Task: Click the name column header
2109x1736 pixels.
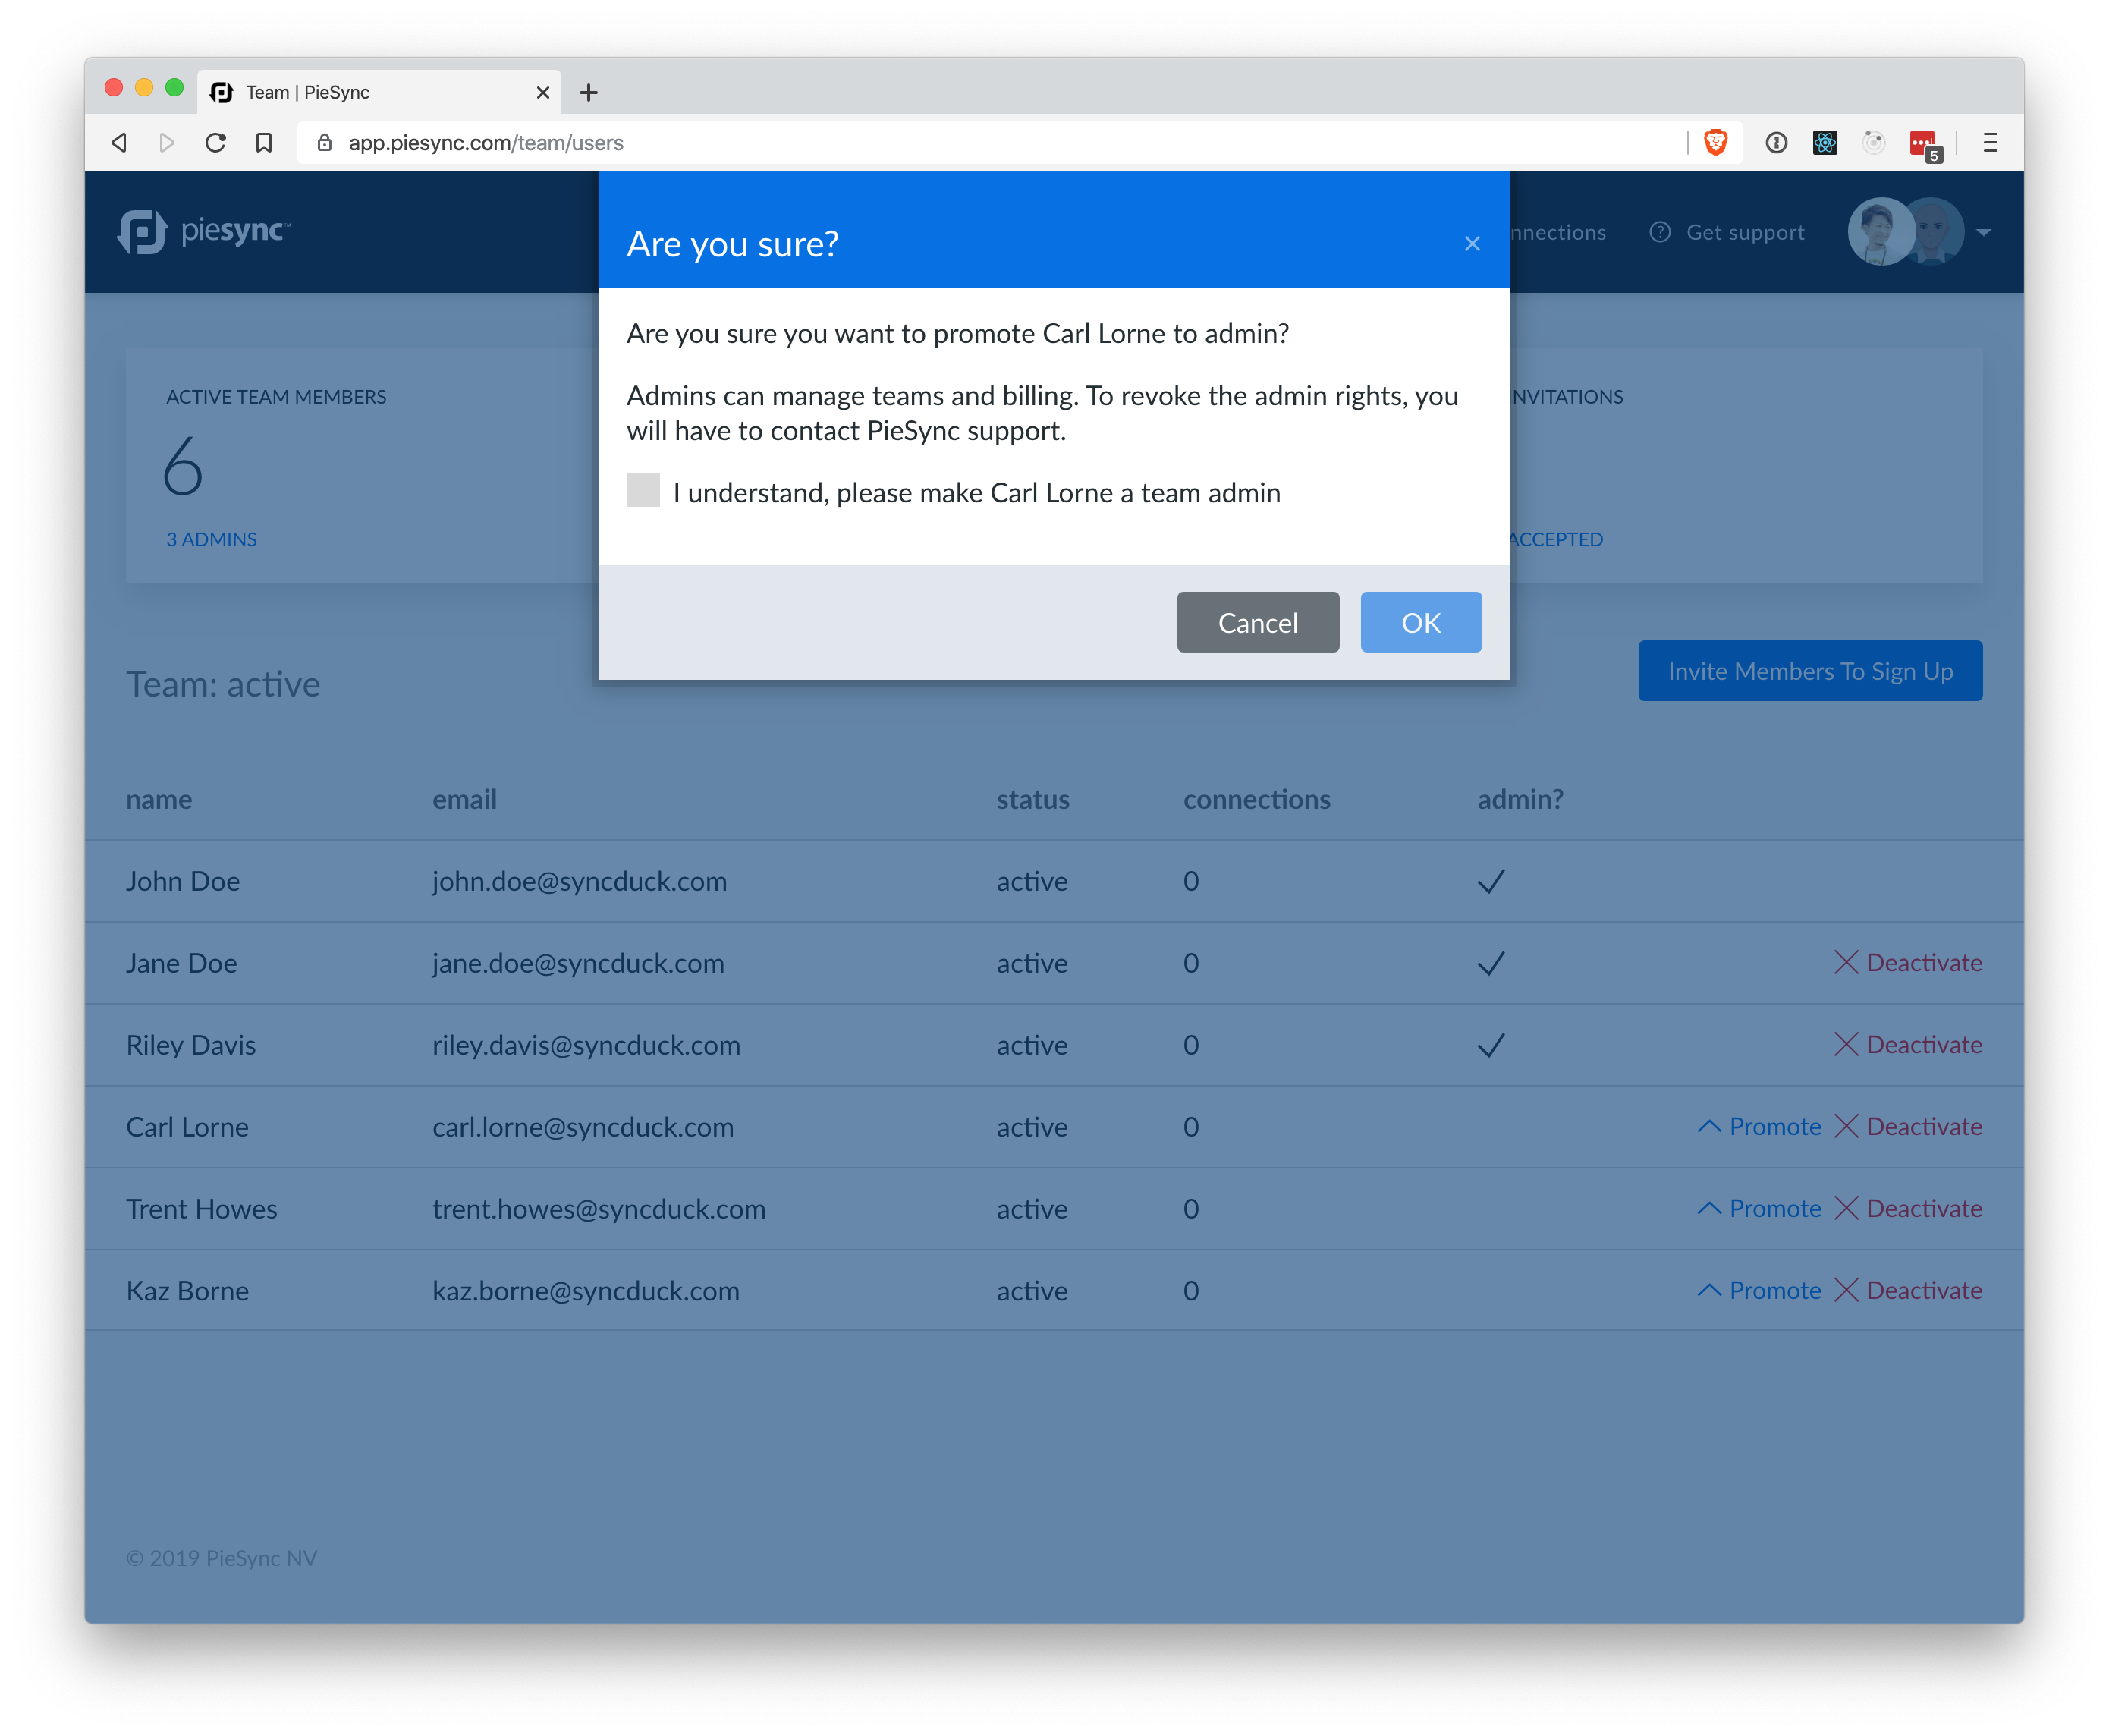Action: click(x=159, y=800)
